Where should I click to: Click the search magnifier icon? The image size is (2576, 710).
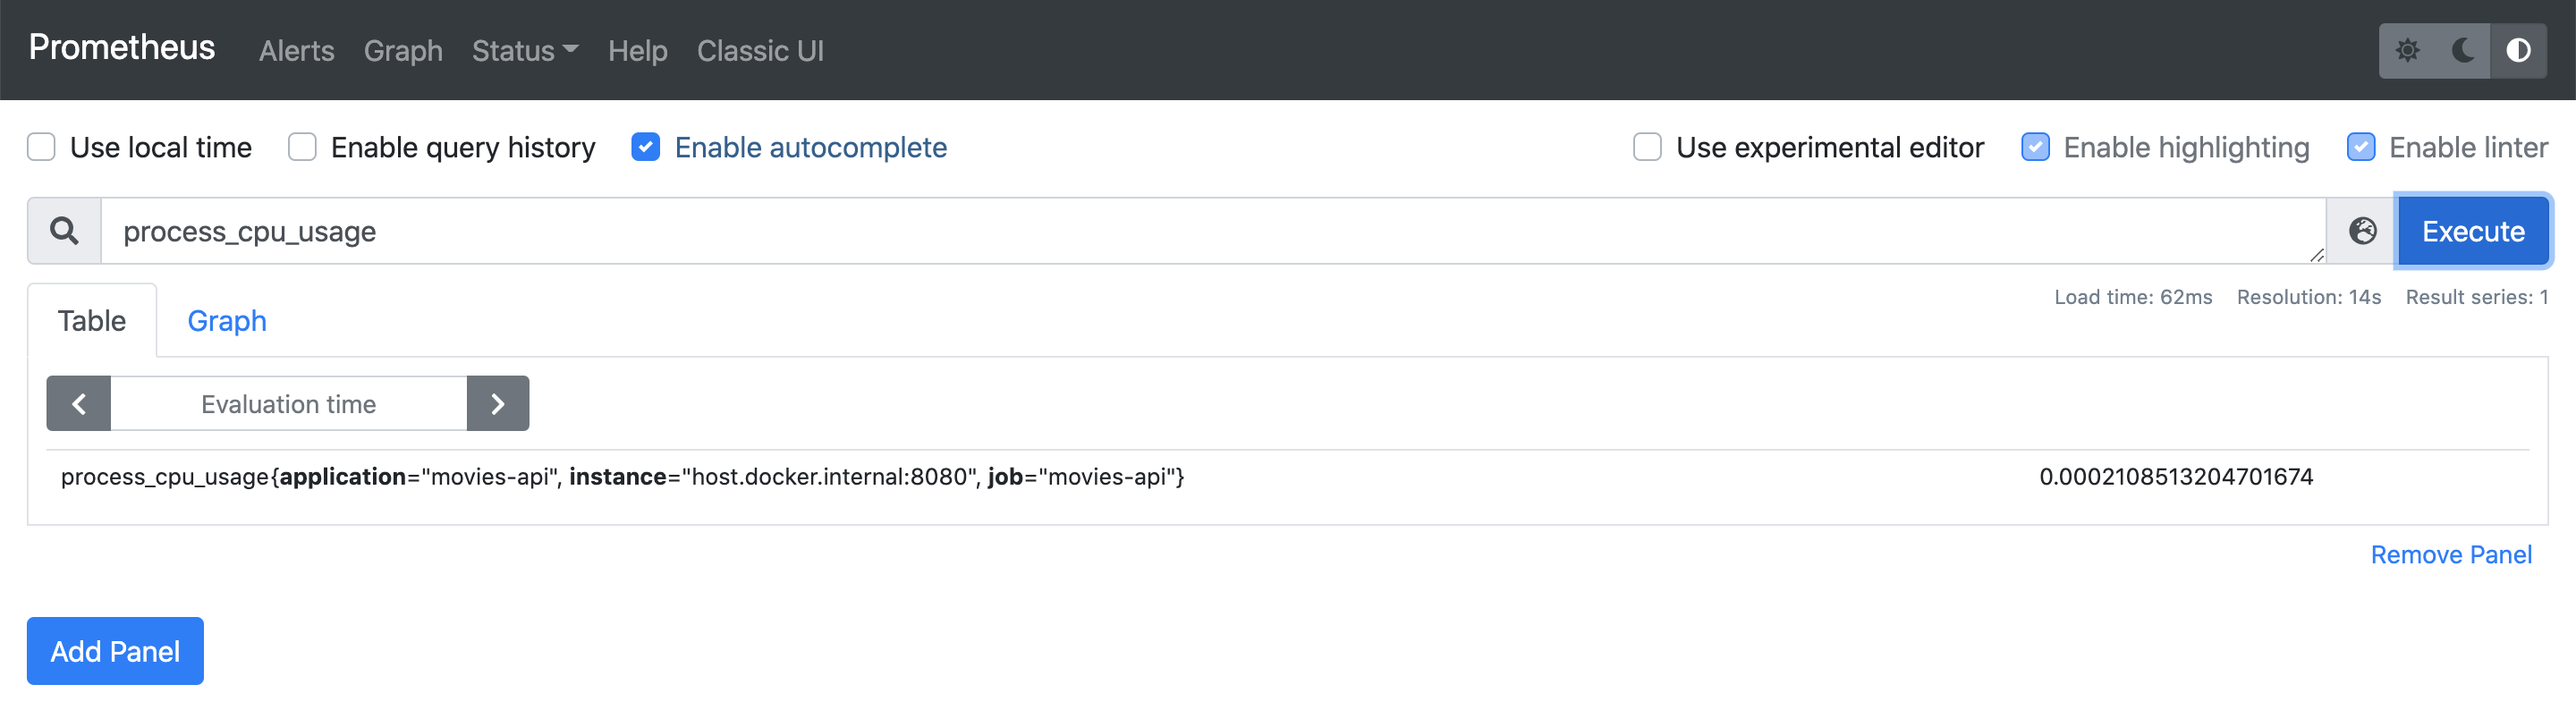coord(65,231)
